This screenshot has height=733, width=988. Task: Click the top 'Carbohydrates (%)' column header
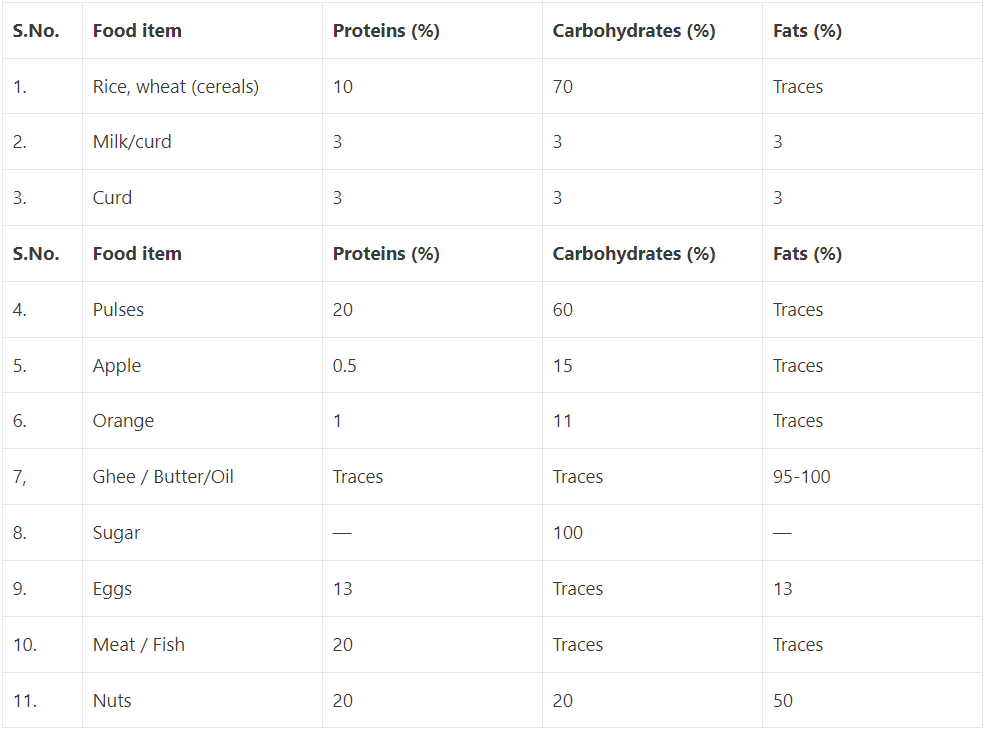(634, 31)
